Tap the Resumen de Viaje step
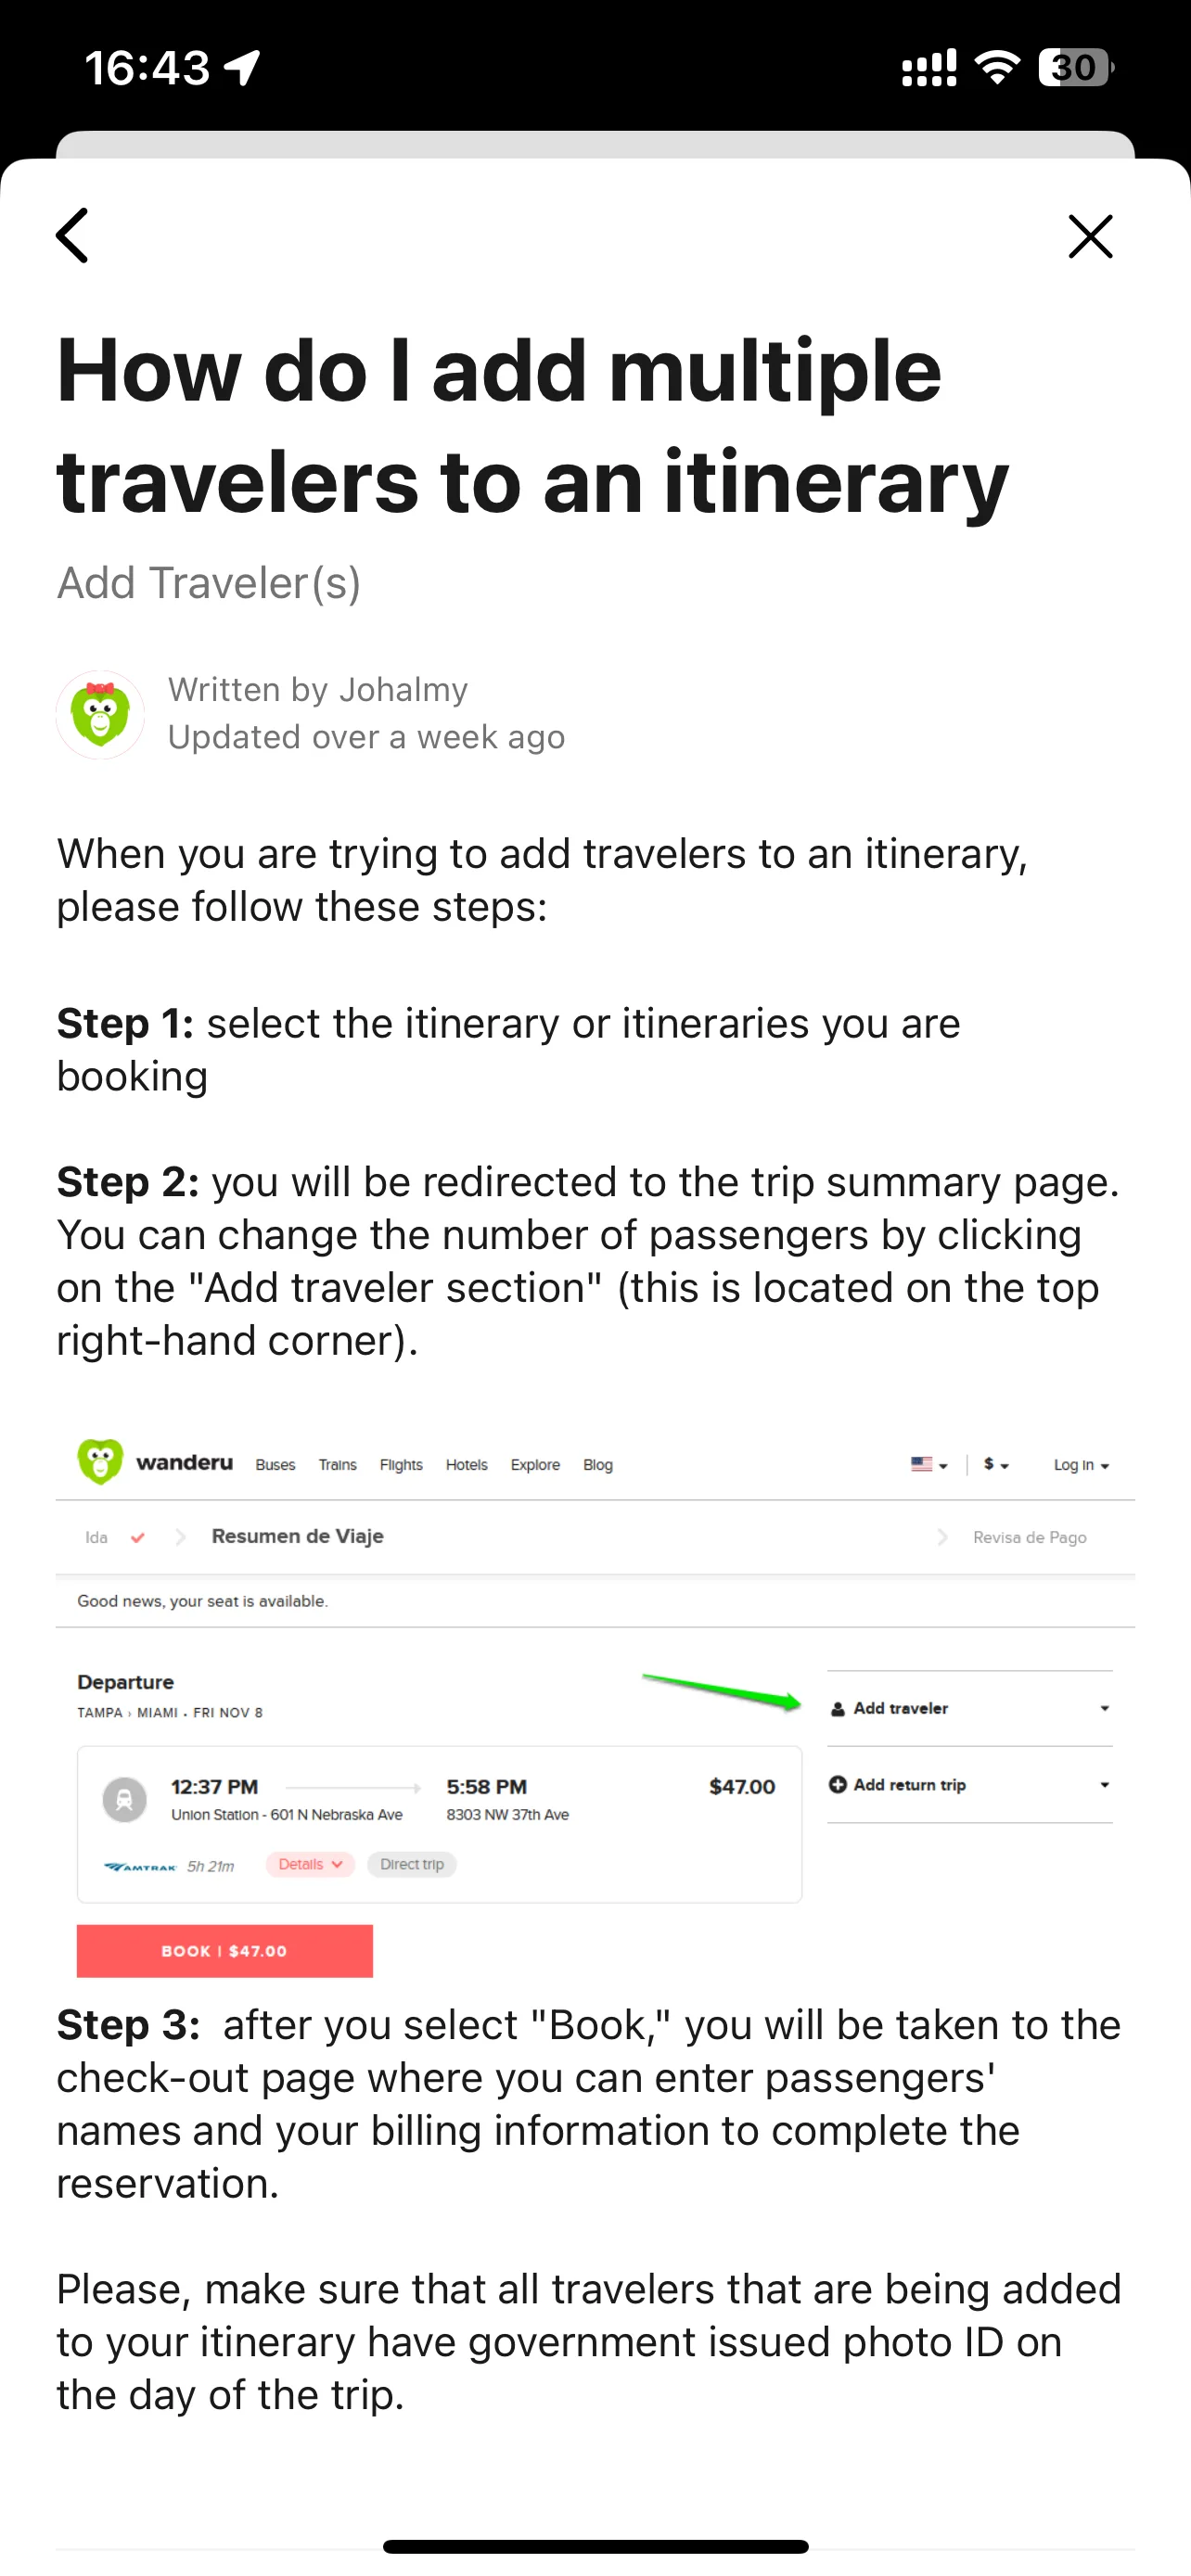The height and width of the screenshot is (2576, 1191). click(297, 1536)
